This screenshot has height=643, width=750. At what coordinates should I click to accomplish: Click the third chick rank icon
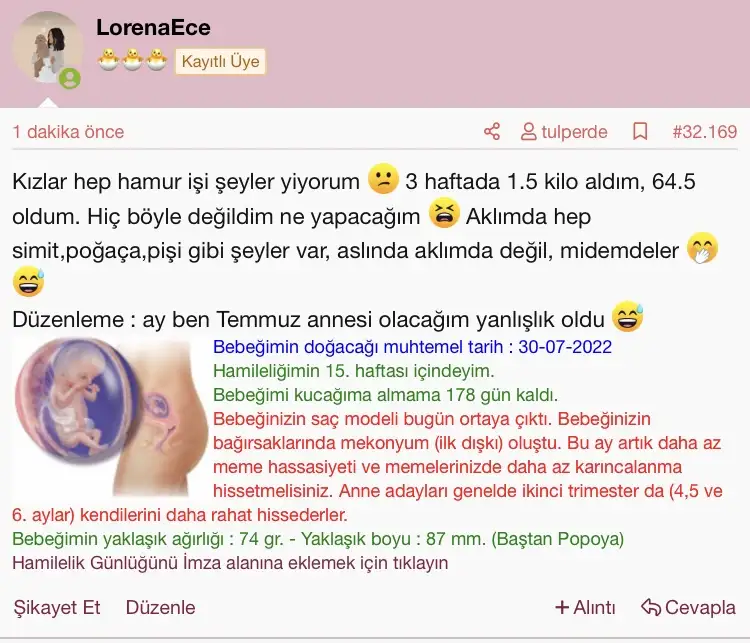coord(156,60)
